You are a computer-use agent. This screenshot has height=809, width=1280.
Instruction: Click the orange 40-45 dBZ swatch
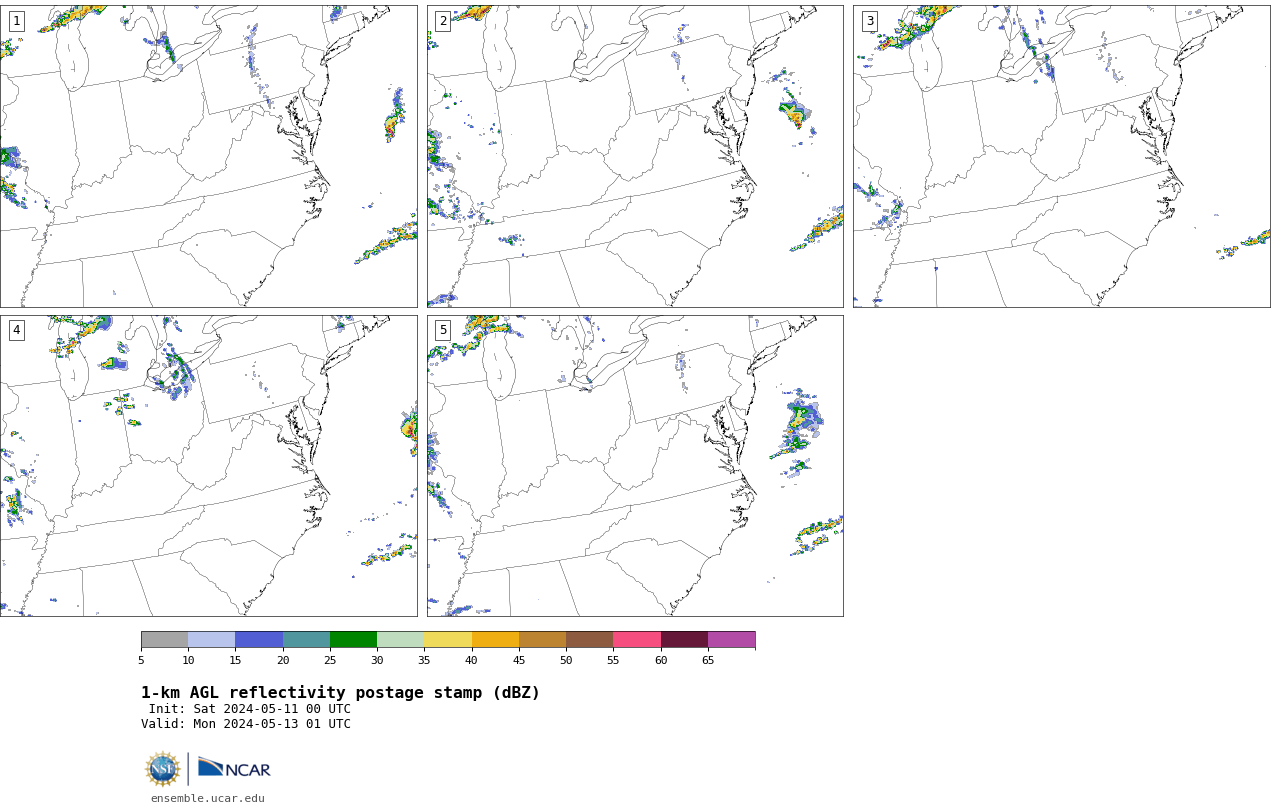click(495, 640)
